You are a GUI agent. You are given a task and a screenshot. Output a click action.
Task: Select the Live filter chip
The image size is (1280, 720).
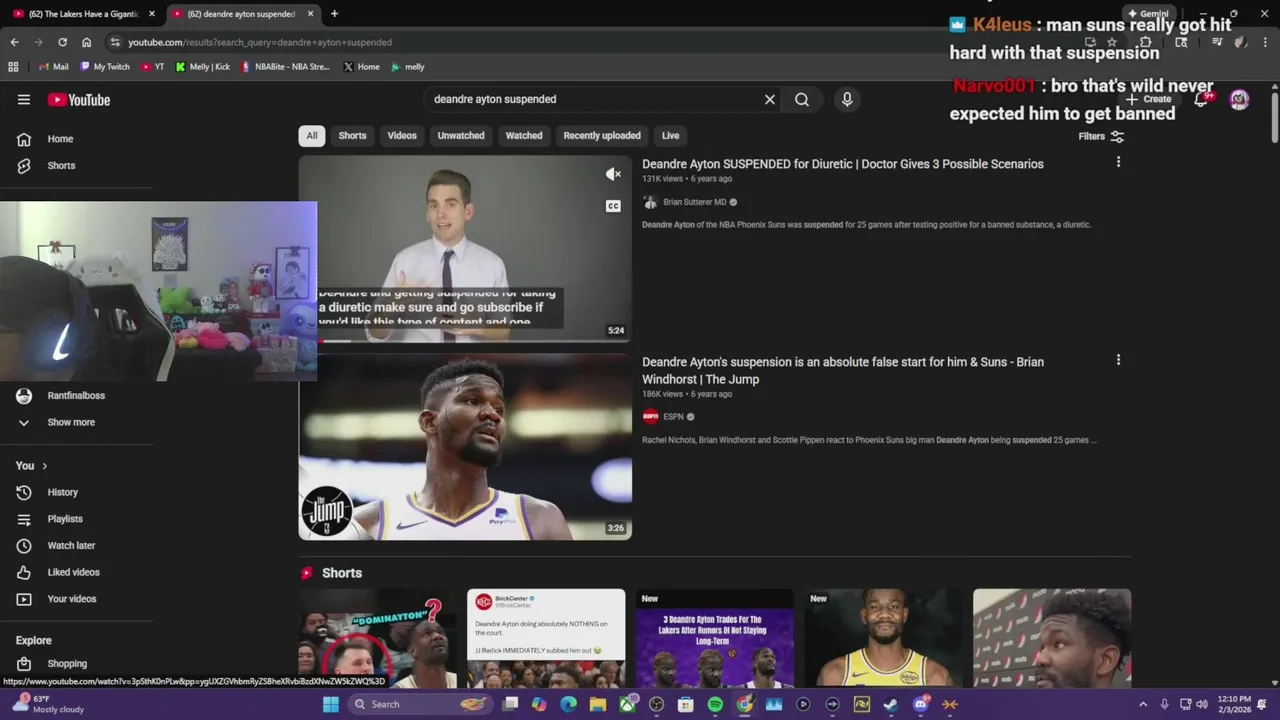670,135
